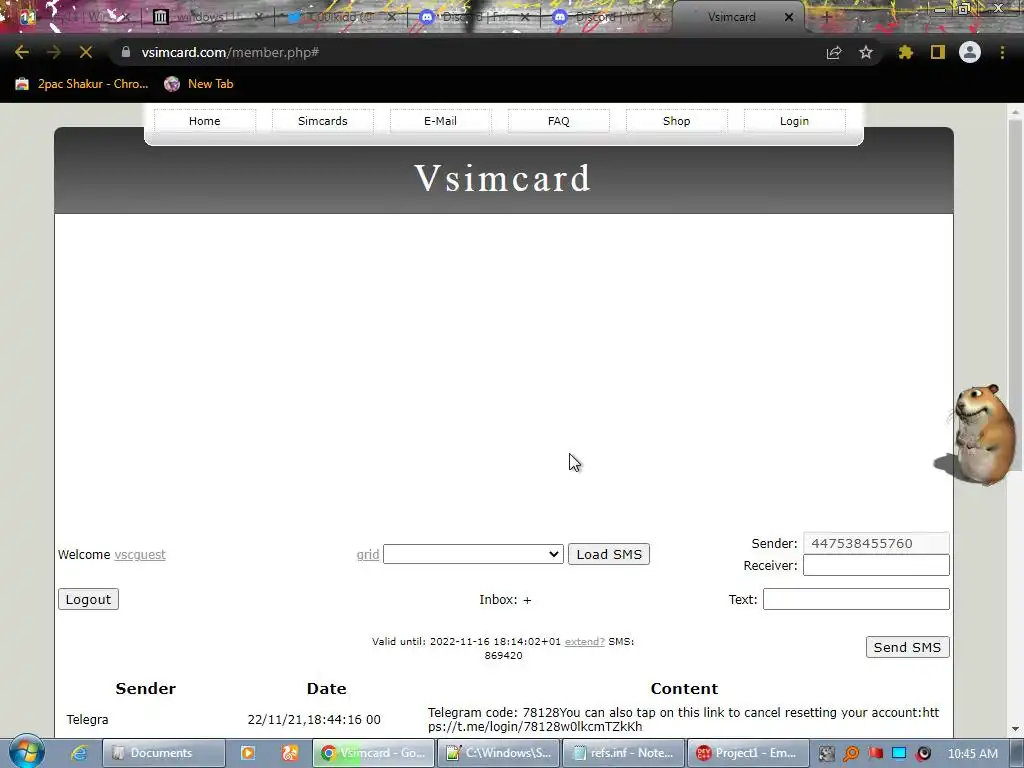Screen dimensions: 1024x768
Task: Open UC Browser taskbar icon
Action: 290,753
